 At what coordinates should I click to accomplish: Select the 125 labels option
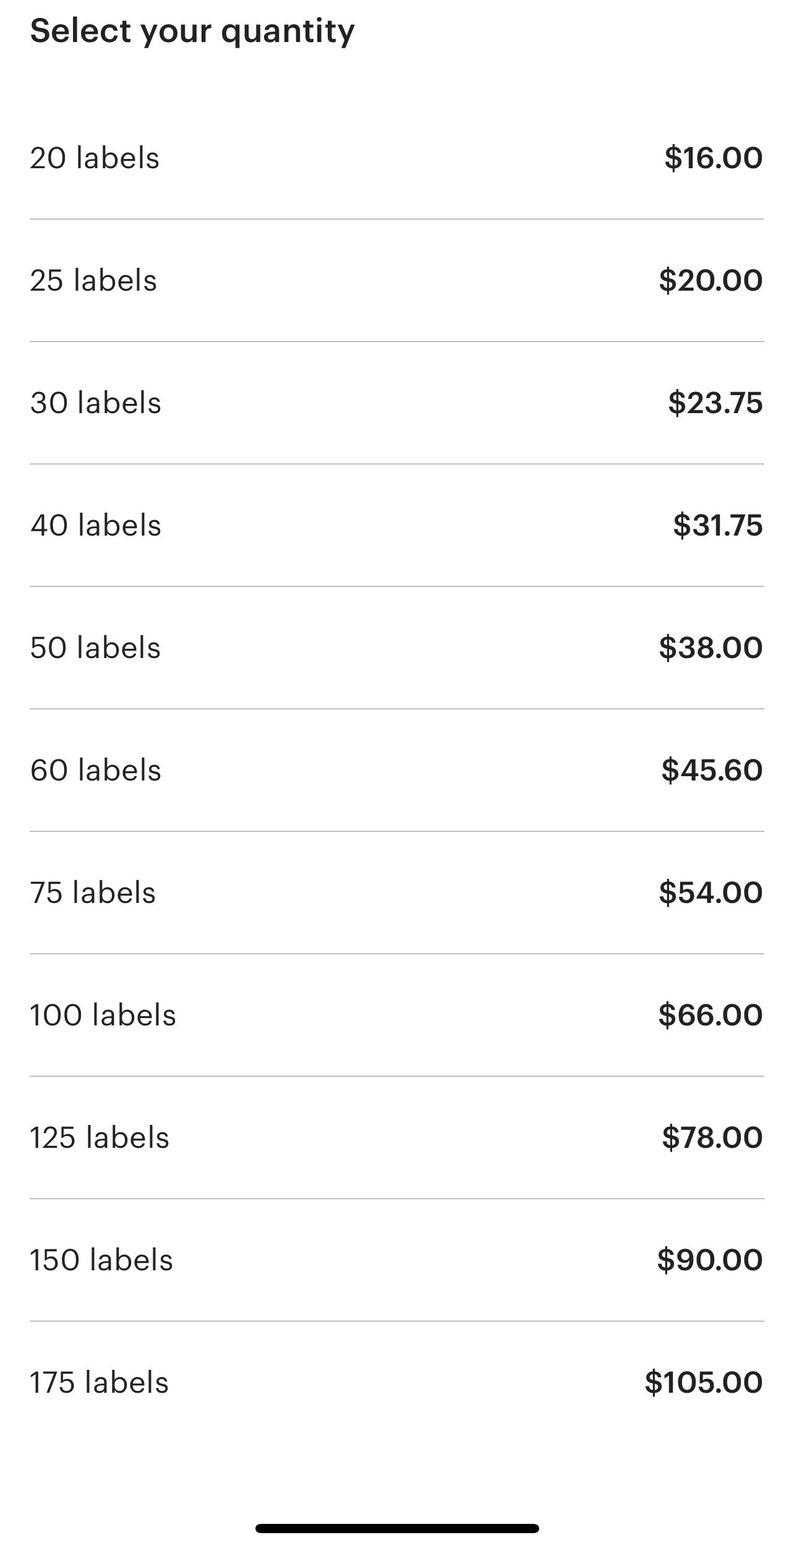pyautogui.click(x=397, y=1137)
